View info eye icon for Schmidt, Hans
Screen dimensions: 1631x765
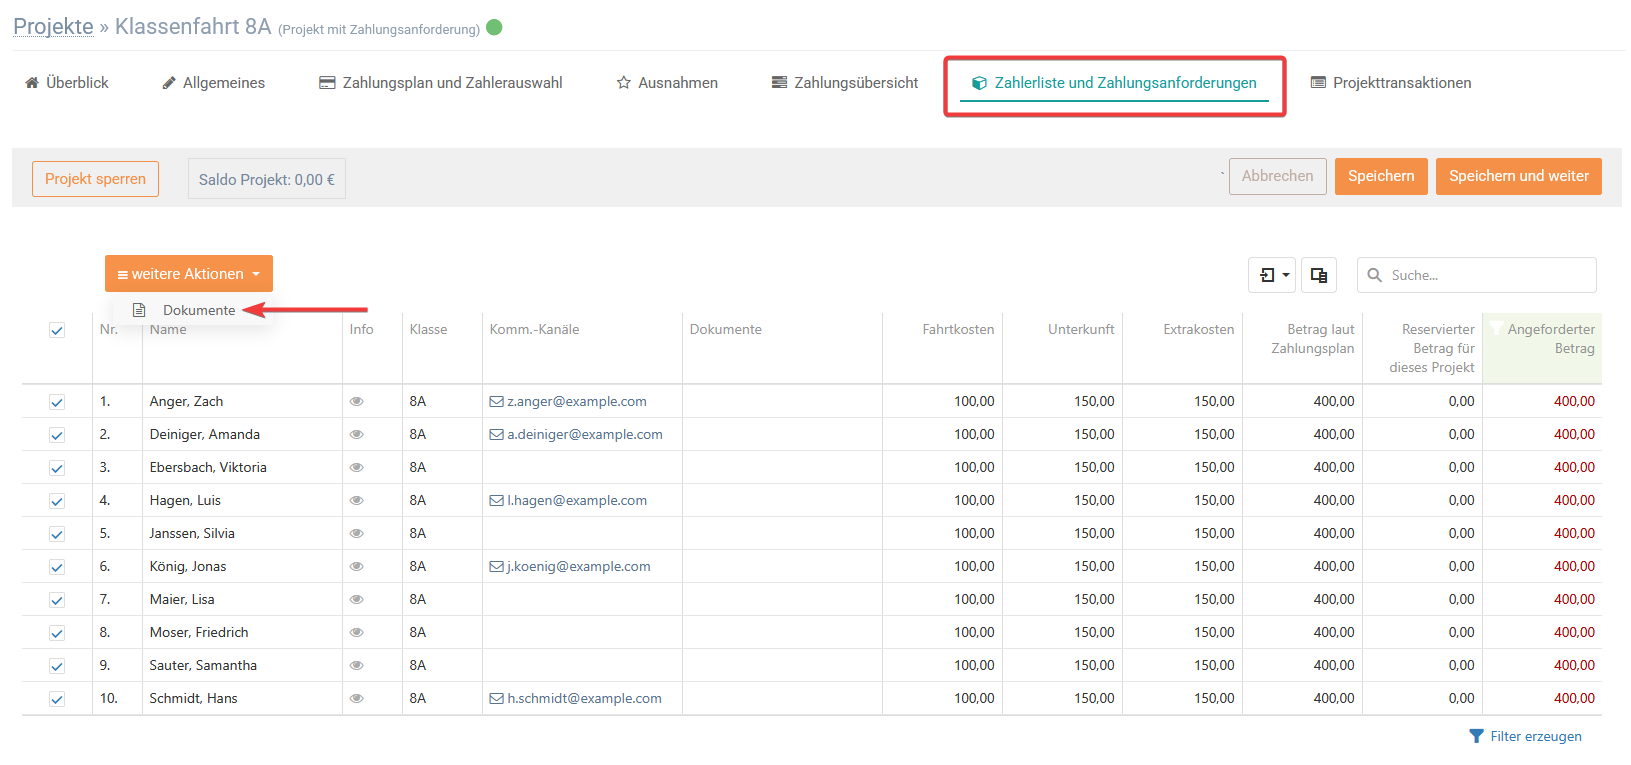coord(356,698)
